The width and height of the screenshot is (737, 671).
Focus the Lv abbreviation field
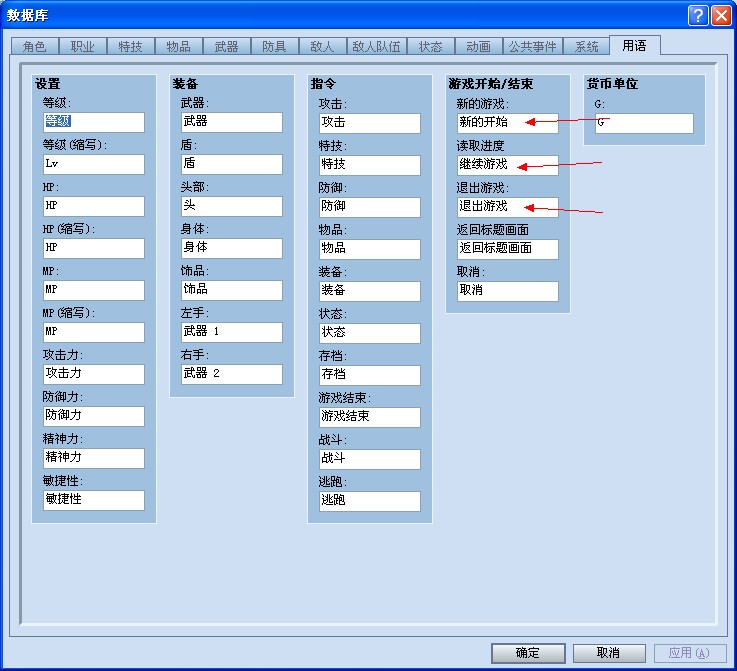pyautogui.click(x=94, y=164)
